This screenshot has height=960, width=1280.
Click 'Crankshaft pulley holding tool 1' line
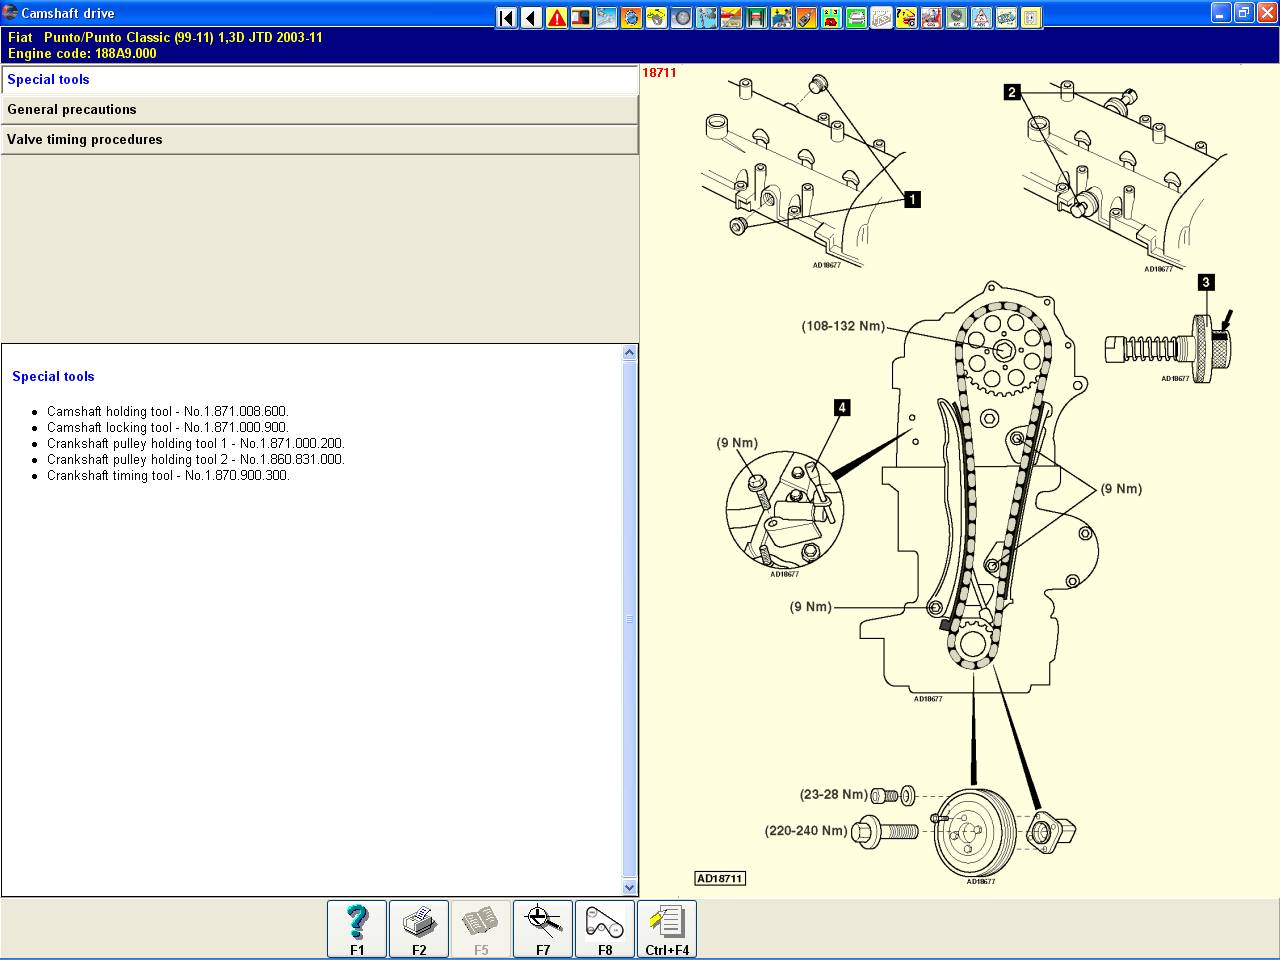195,444
